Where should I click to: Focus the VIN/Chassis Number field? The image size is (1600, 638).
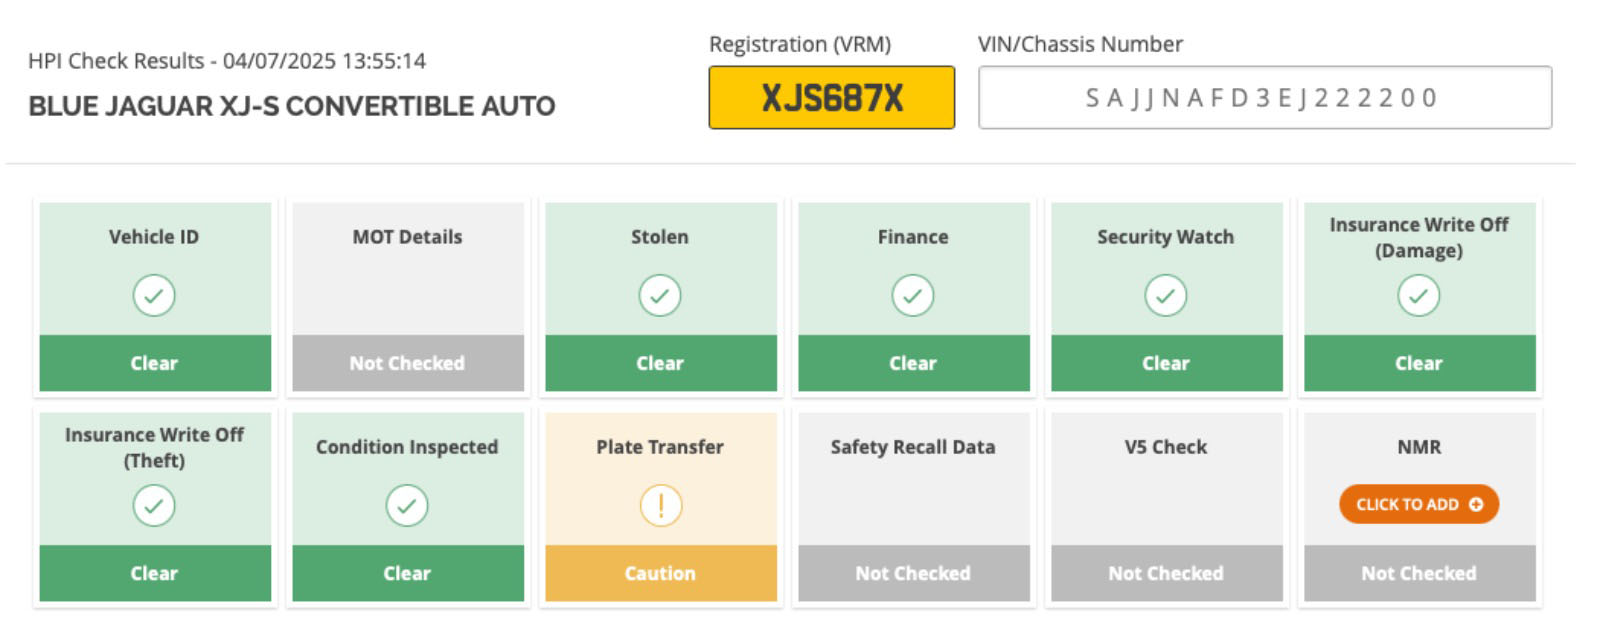[1265, 98]
